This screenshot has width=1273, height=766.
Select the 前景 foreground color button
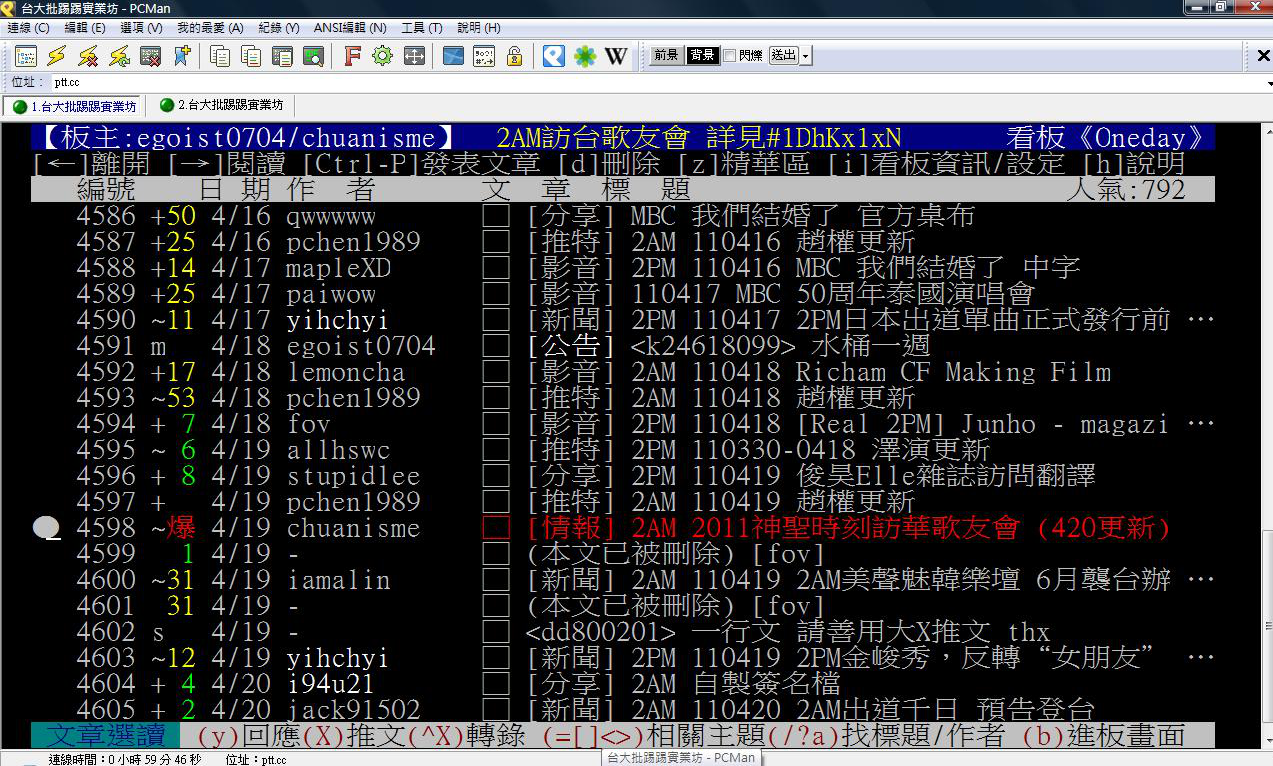[x=666, y=56]
